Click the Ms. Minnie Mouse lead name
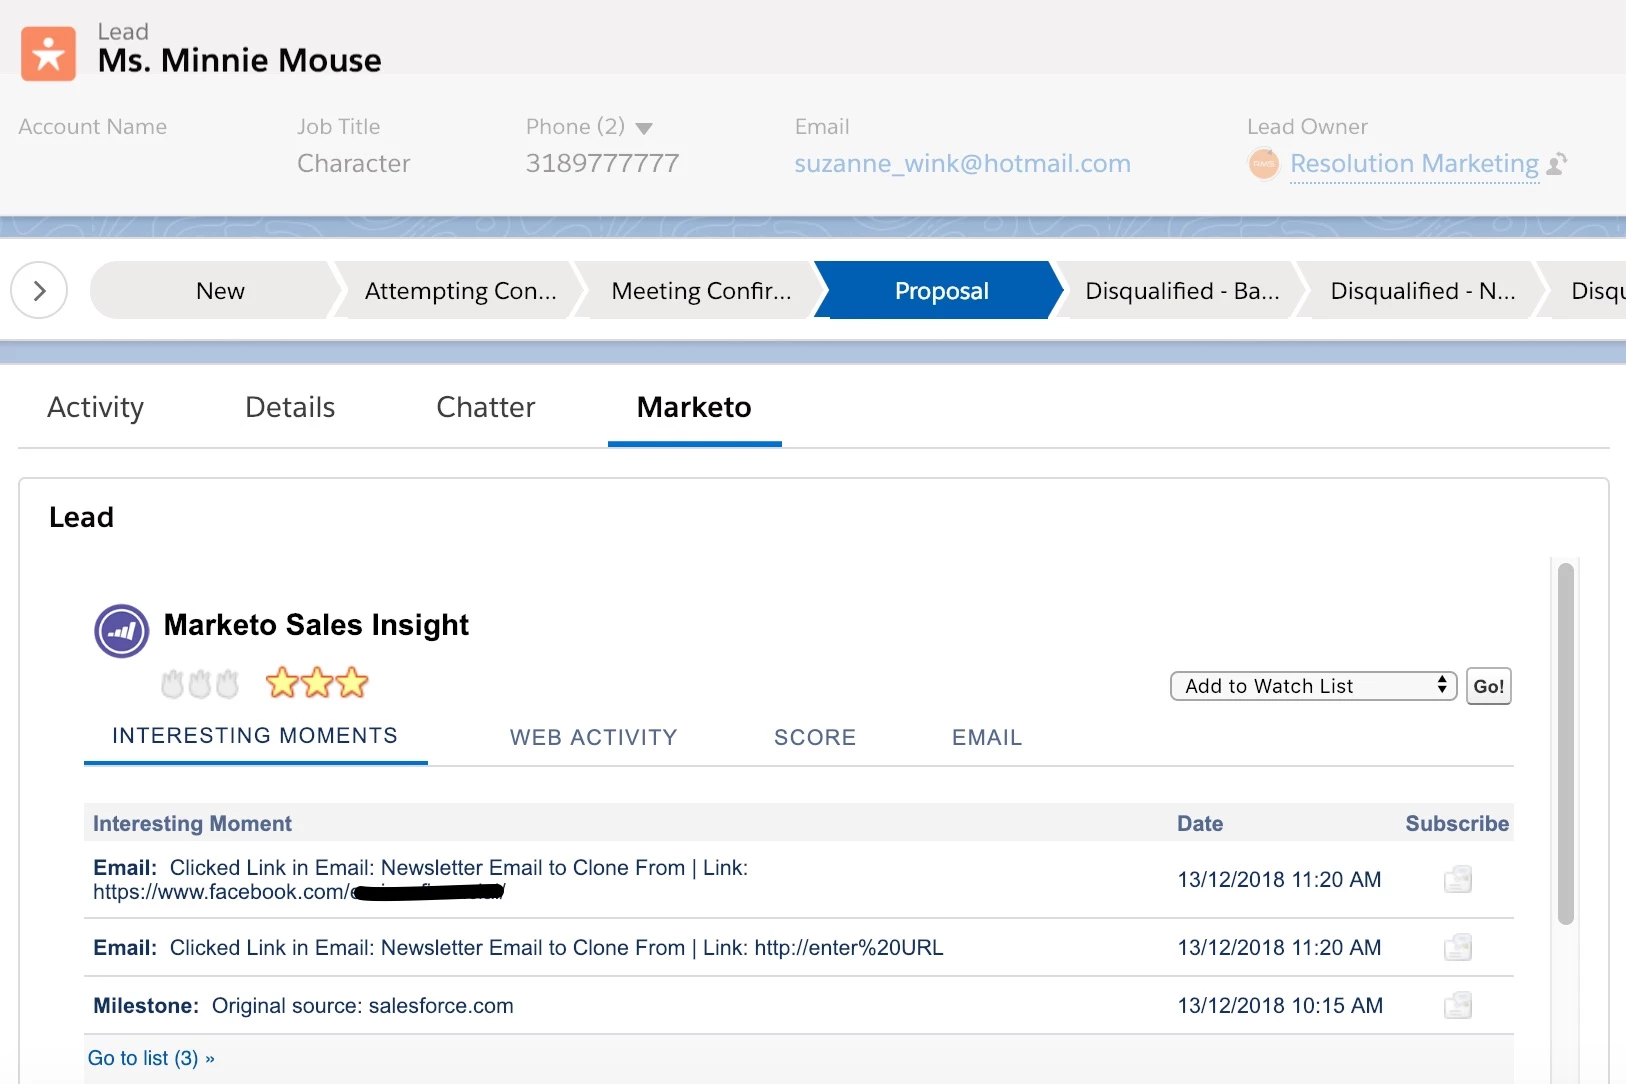Screen dimensions: 1626x1084 (239, 60)
